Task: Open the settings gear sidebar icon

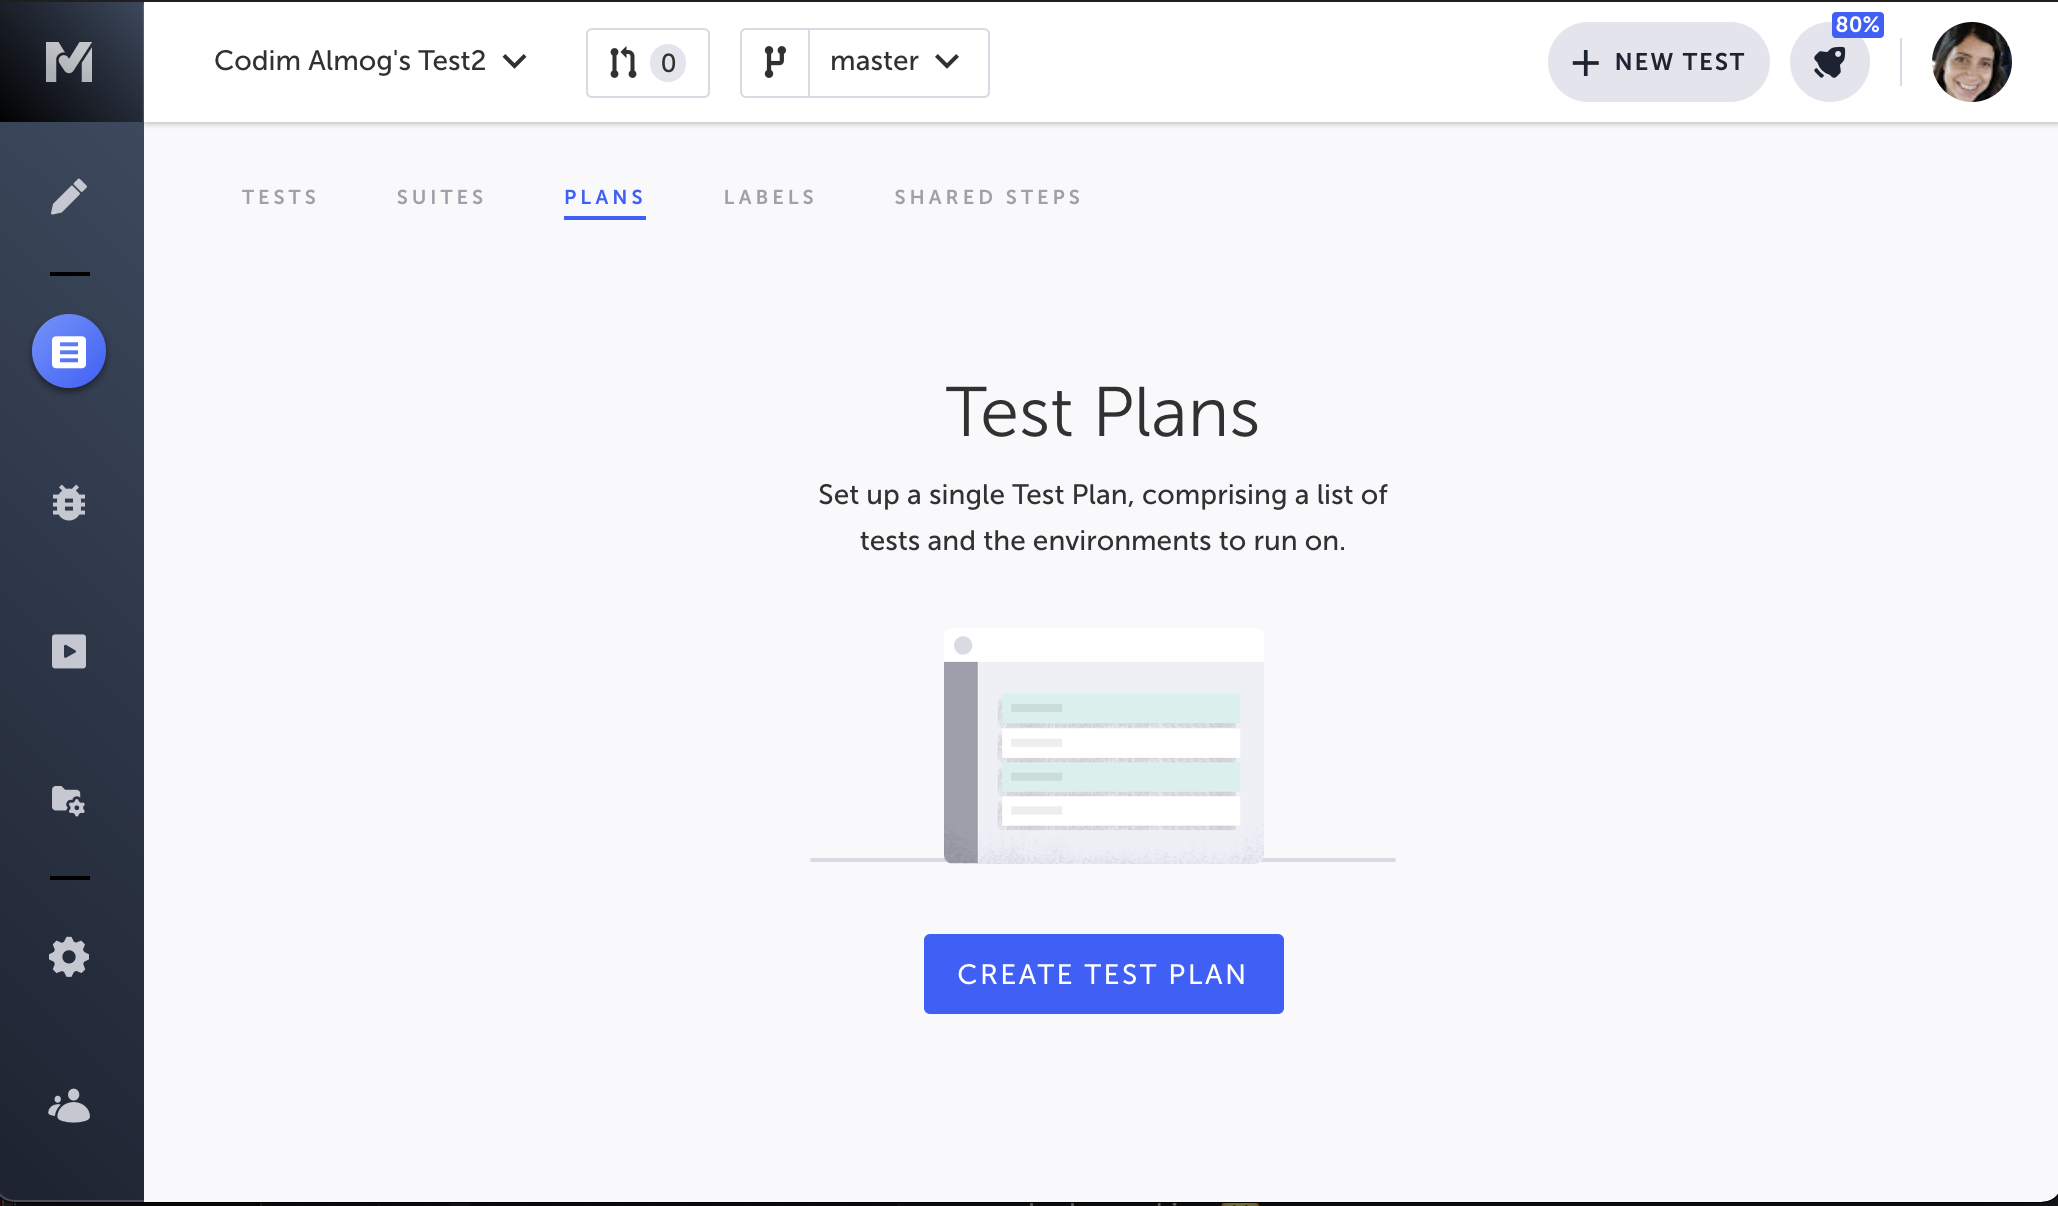Action: (69, 957)
